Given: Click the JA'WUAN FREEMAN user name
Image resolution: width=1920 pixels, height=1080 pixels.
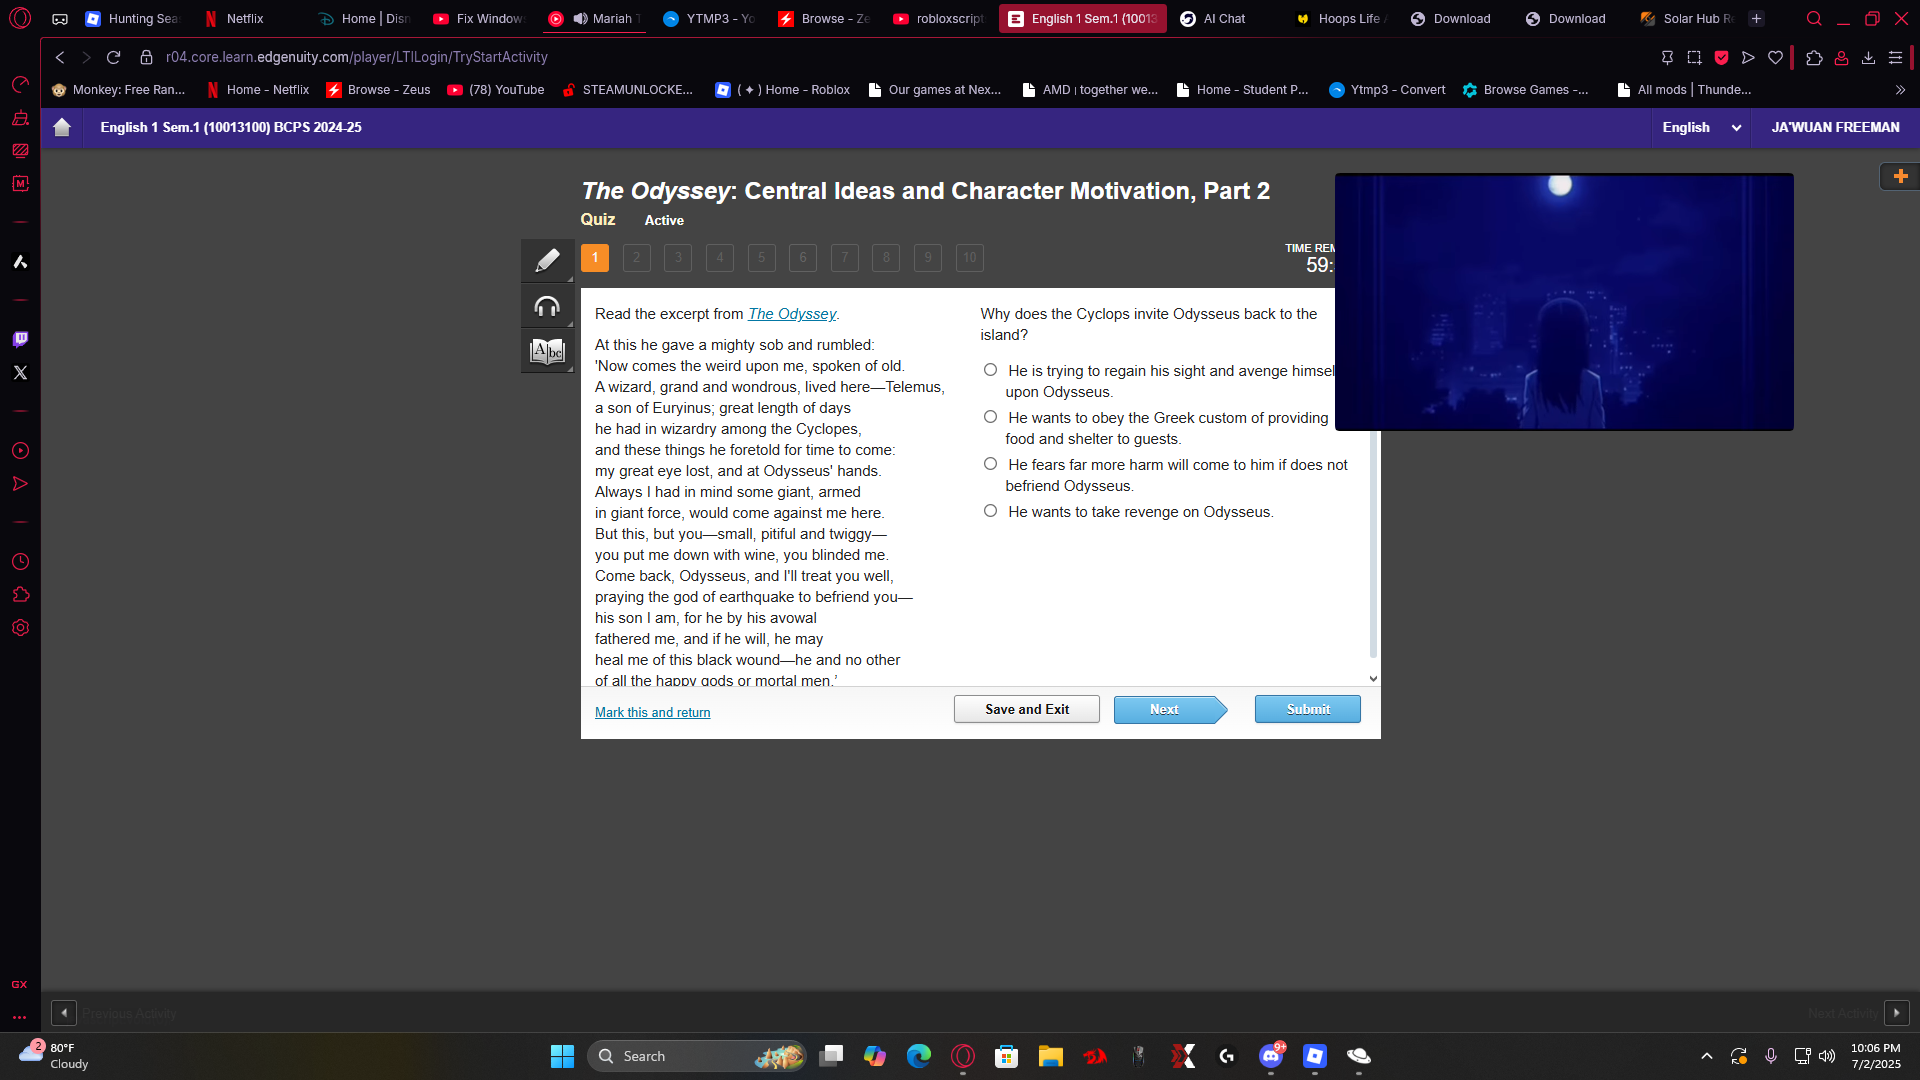Looking at the screenshot, I should (x=1835, y=127).
